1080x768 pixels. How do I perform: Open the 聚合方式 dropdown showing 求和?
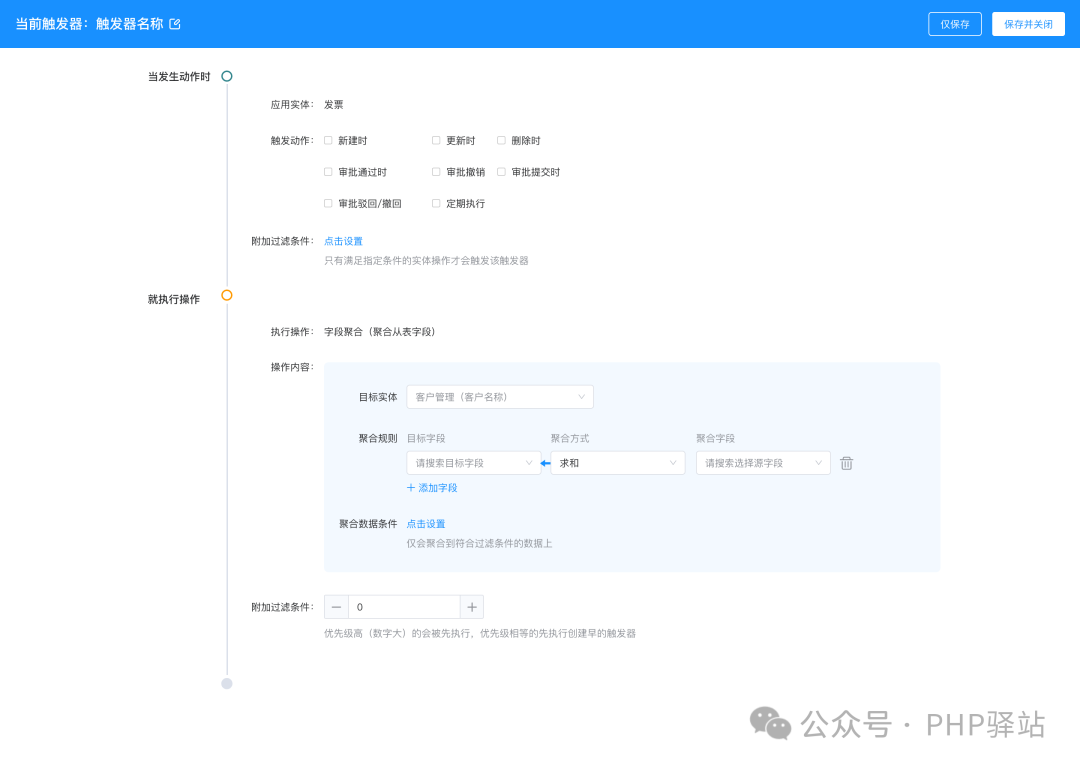pos(618,464)
